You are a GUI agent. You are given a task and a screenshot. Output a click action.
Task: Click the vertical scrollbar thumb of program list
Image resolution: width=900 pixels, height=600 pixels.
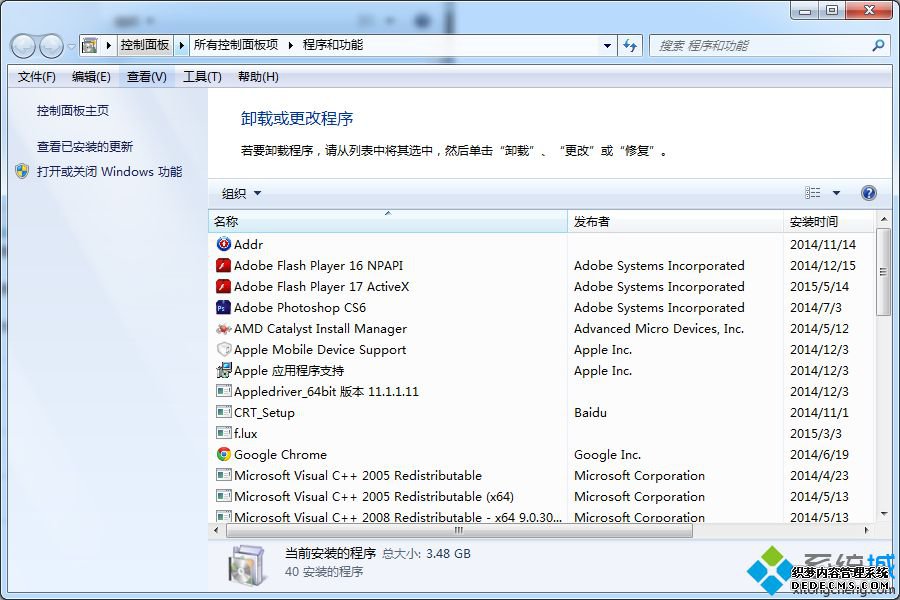(x=883, y=272)
